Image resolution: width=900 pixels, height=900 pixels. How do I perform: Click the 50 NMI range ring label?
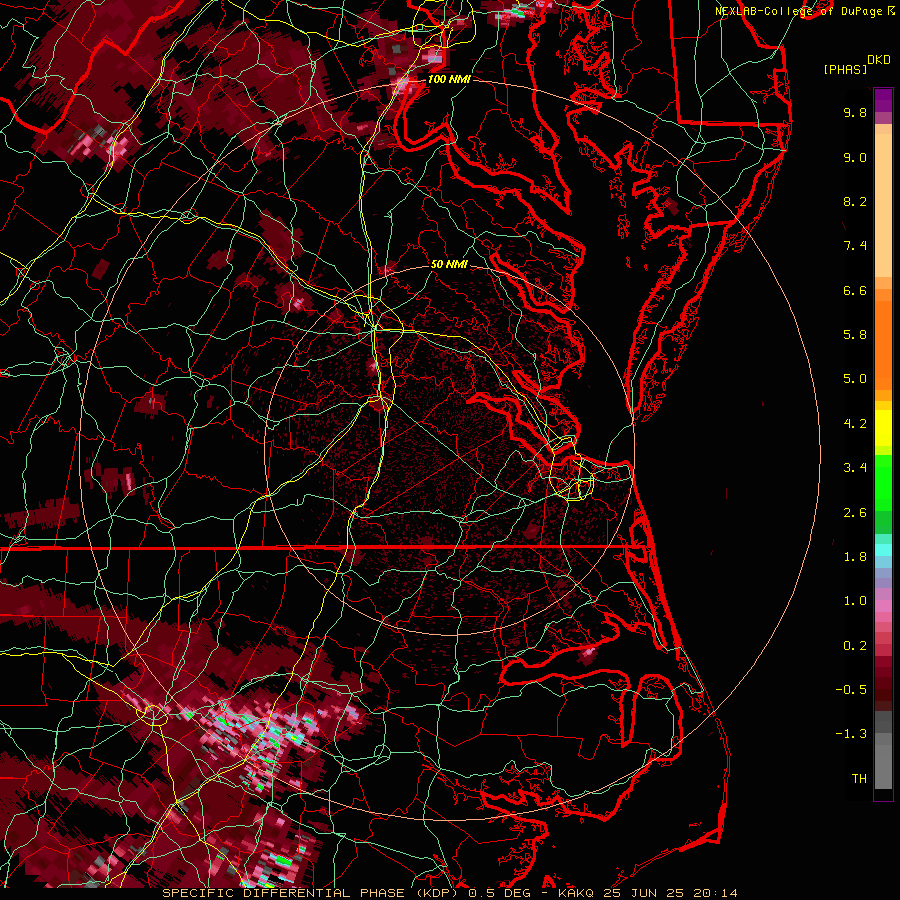(449, 264)
